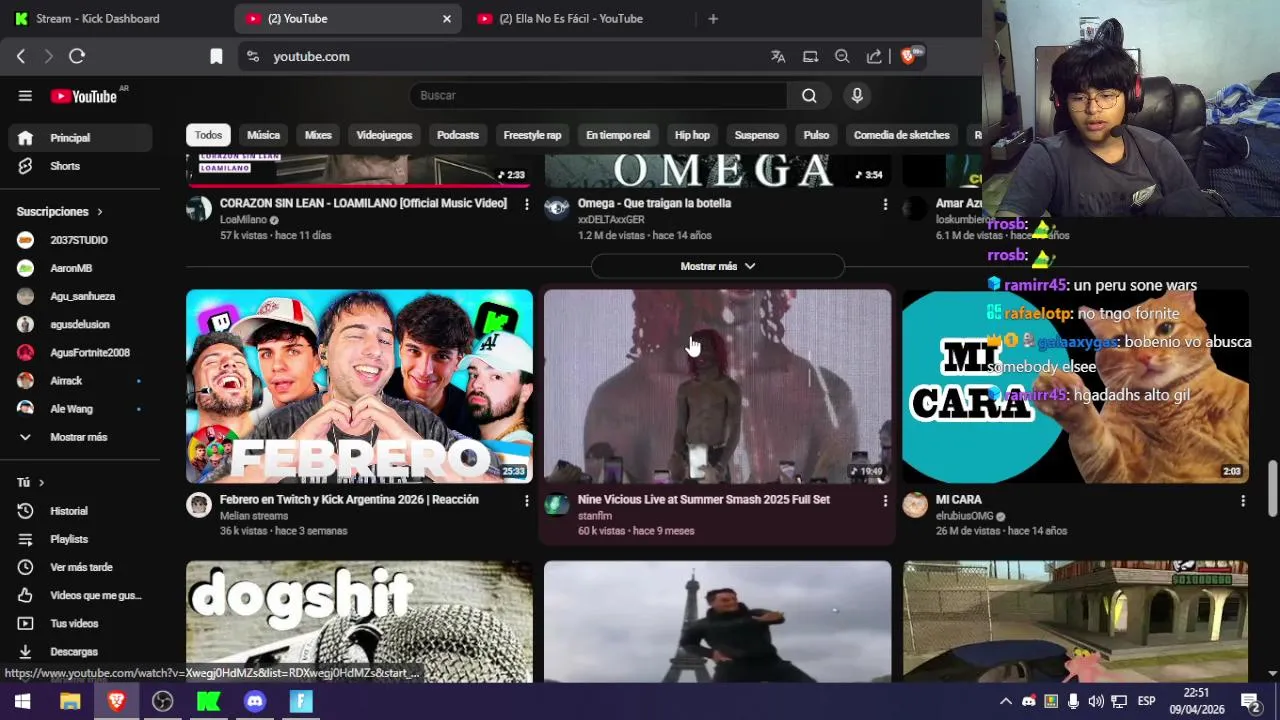Bookmark this page icon in address bar
The width and height of the screenshot is (1280, 720).
[x=216, y=57]
